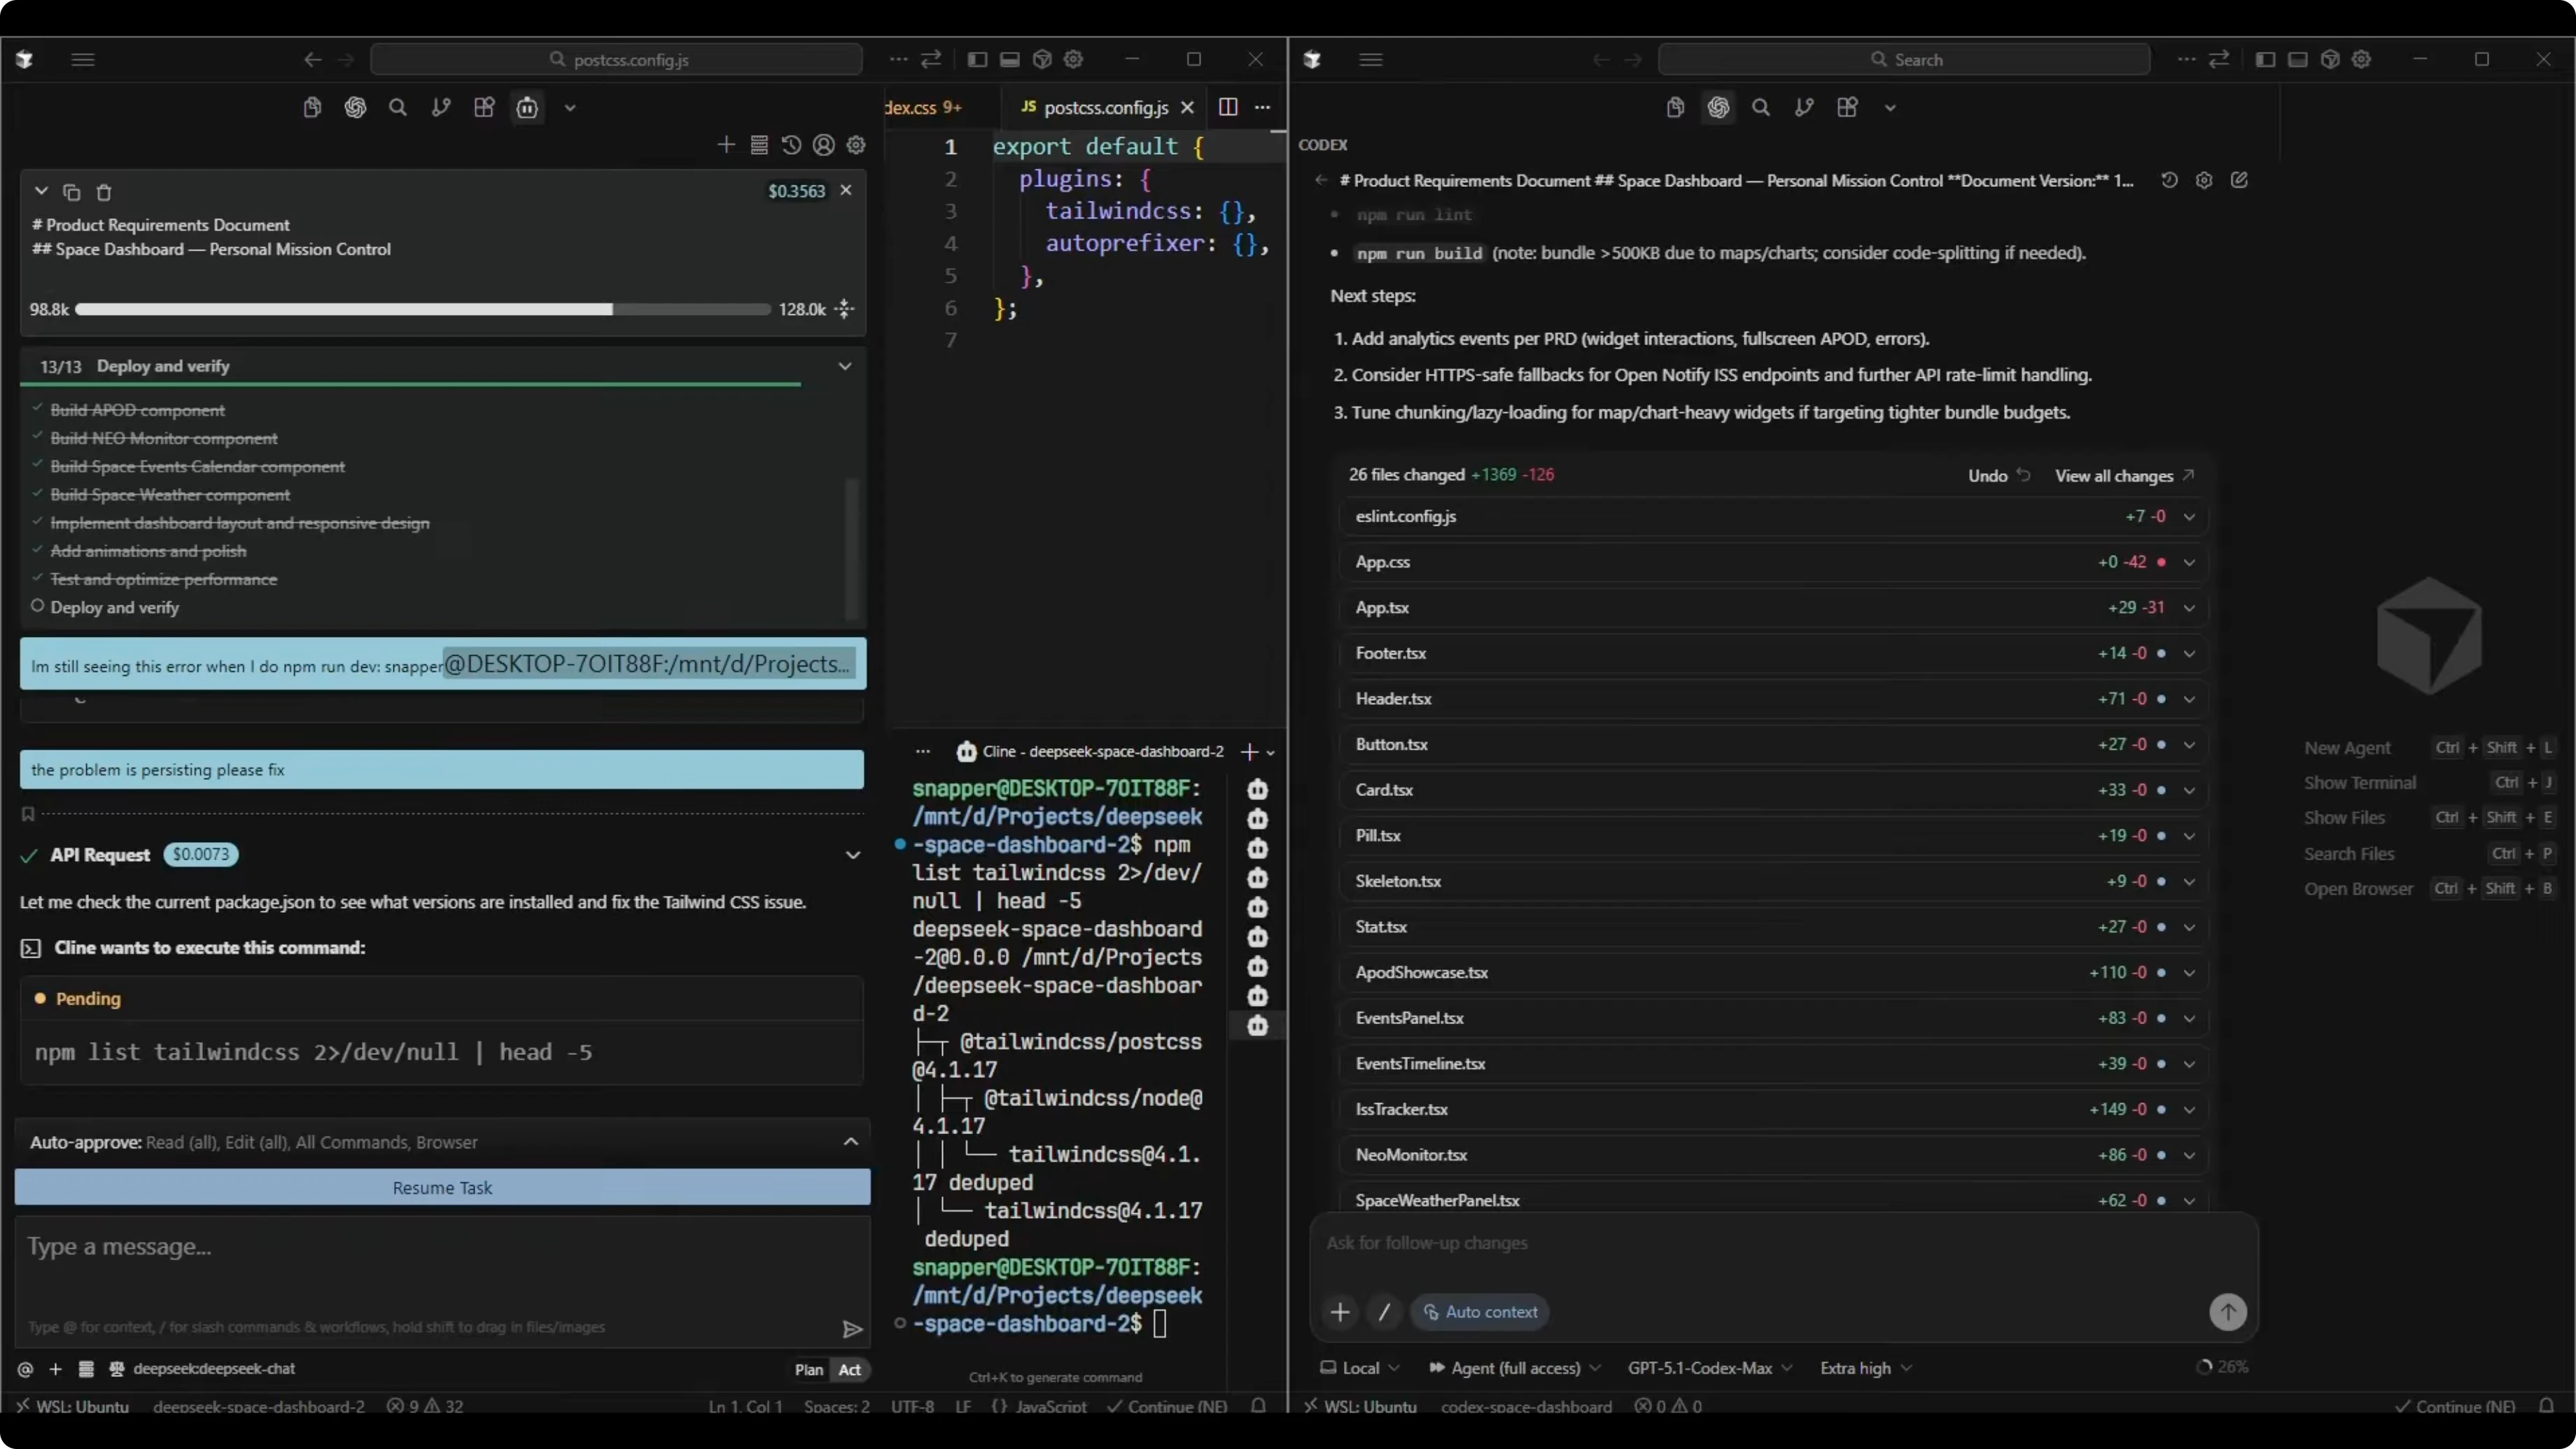Click the Resume Task button
The height and width of the screenshot is (1449, 2576).
[x=442, y=1187]
